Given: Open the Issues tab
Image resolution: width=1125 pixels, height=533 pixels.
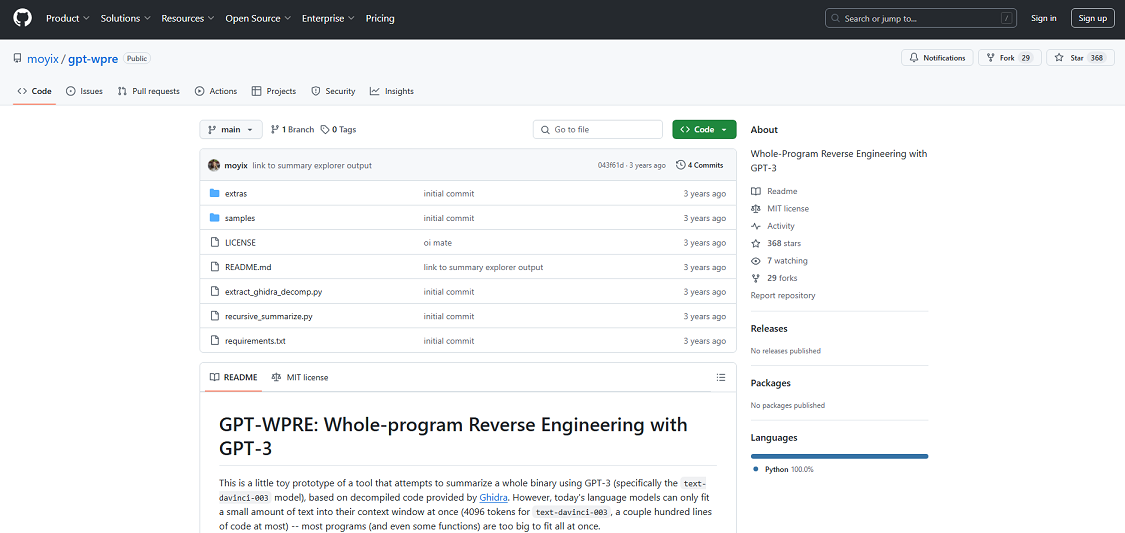Looking at the screenshot, I should click(84, 91).
